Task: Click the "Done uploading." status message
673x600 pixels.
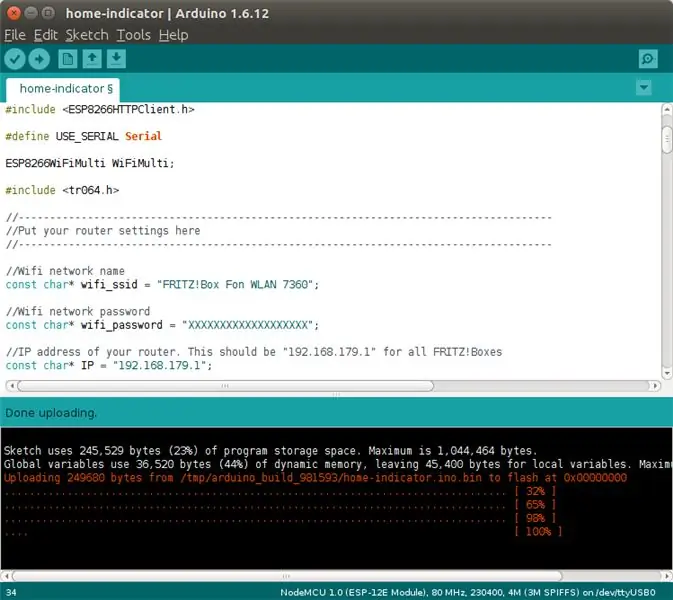Action: pyautogui.click(x=51, y=413)
